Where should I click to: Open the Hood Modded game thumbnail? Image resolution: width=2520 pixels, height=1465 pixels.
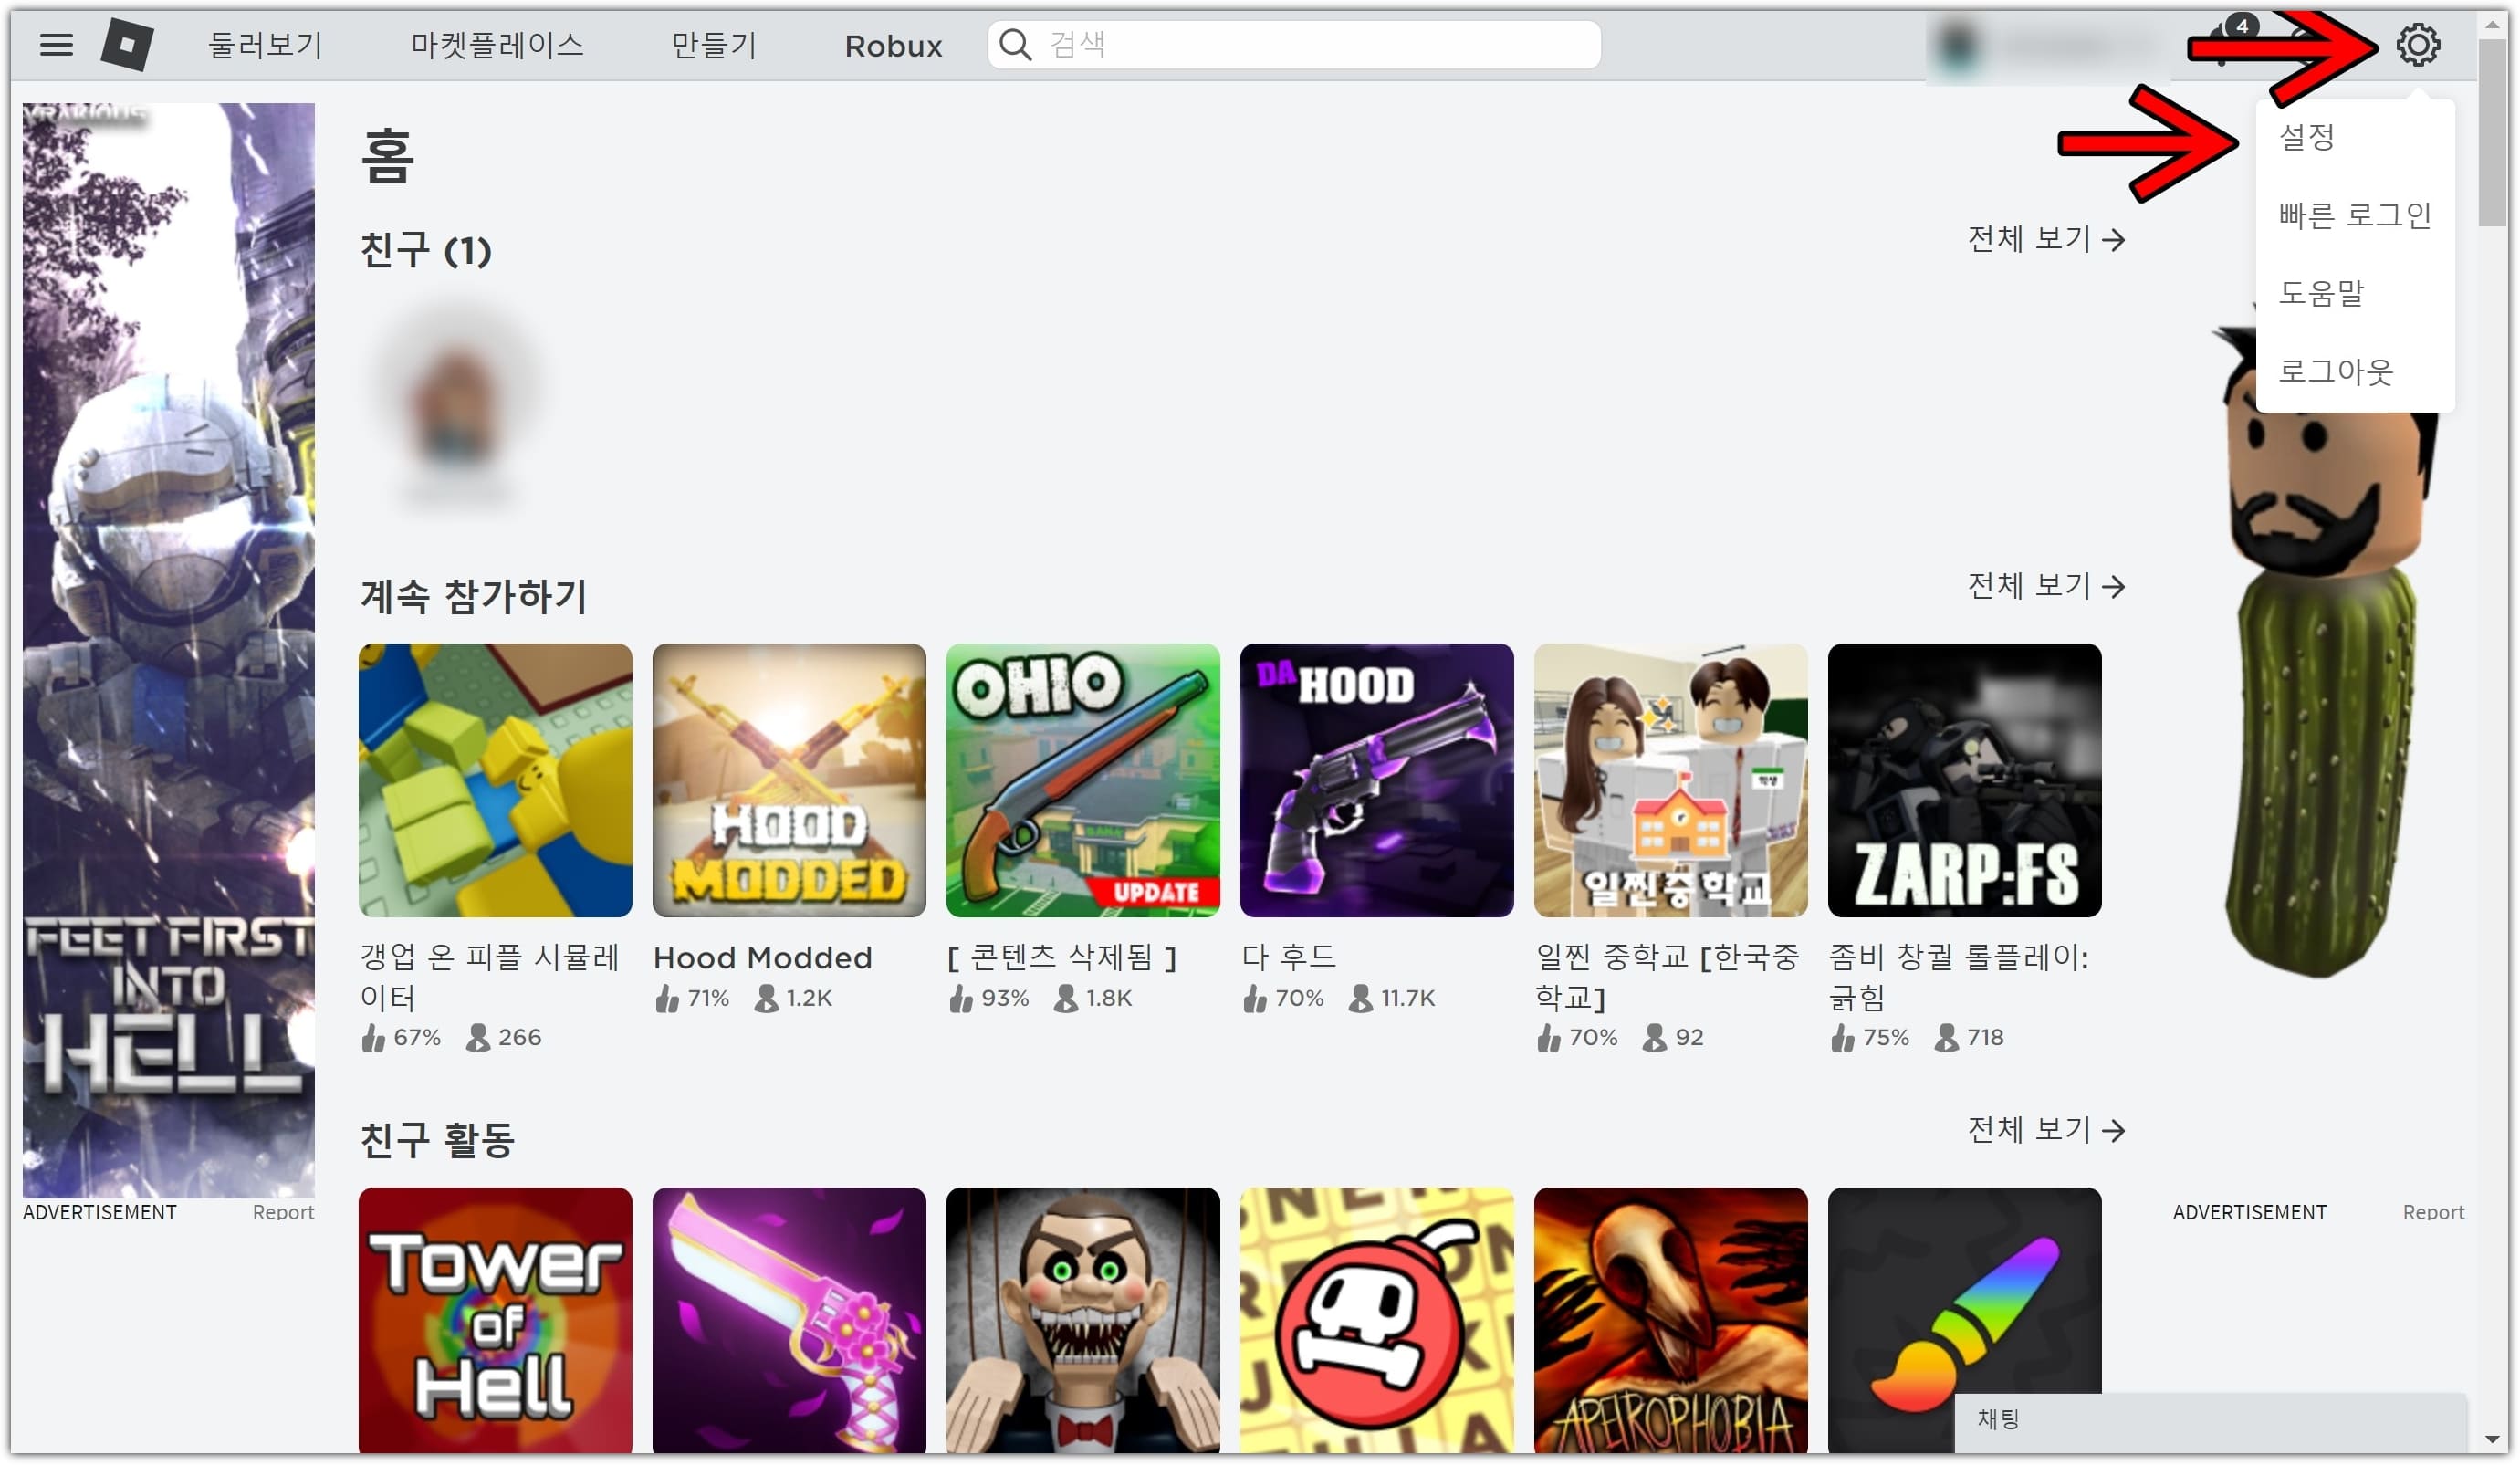[x=789, y=780]
